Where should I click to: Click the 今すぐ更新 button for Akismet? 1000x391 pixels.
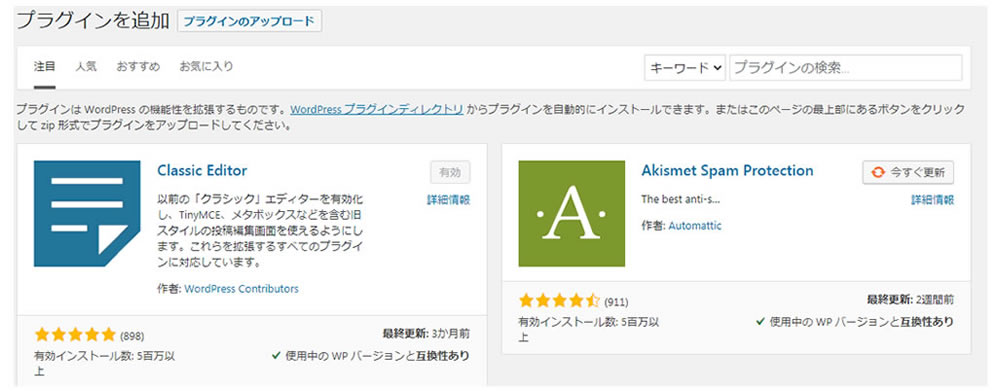point(908,172)
